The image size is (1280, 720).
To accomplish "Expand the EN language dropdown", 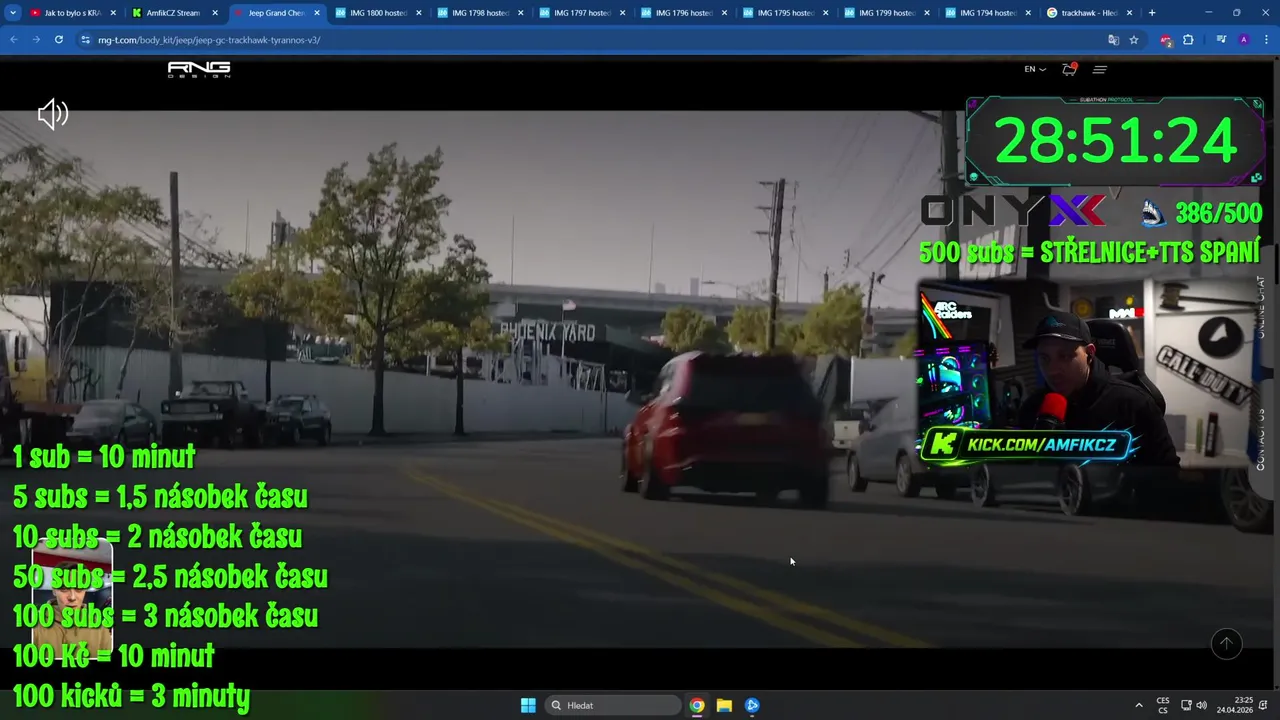I will (x=1034, y=69).
